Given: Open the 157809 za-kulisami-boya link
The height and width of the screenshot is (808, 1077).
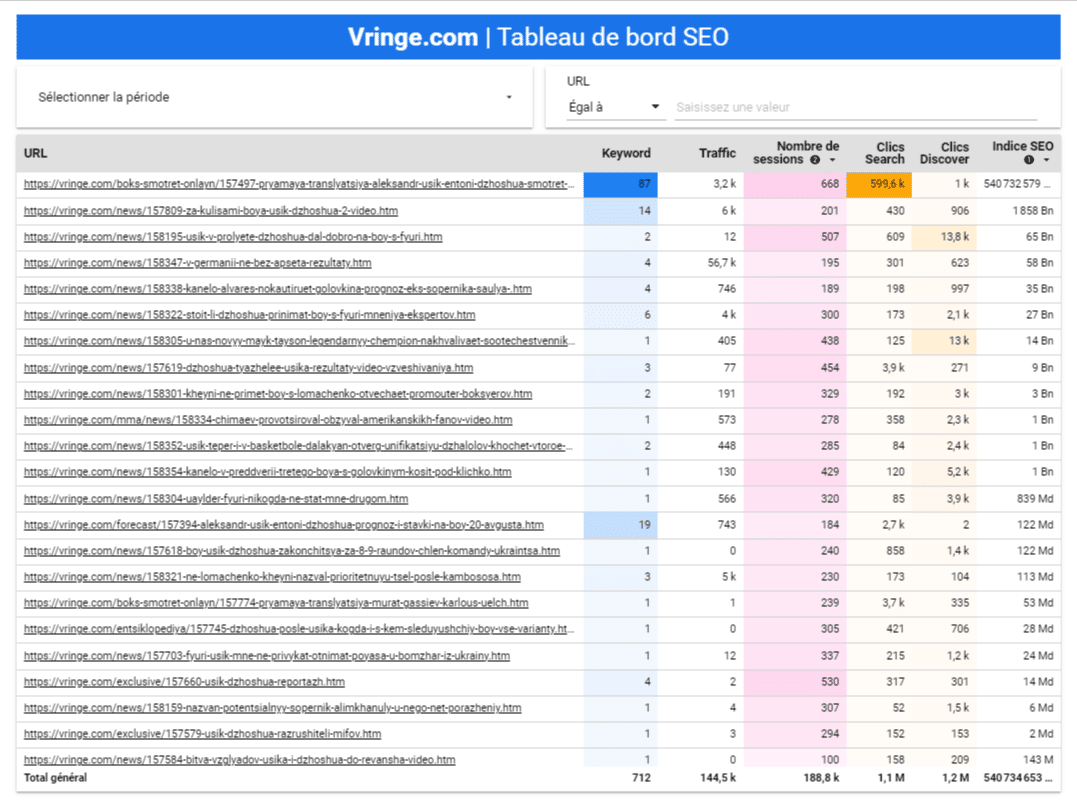Looking at the screenshot, I should [211, 210].
